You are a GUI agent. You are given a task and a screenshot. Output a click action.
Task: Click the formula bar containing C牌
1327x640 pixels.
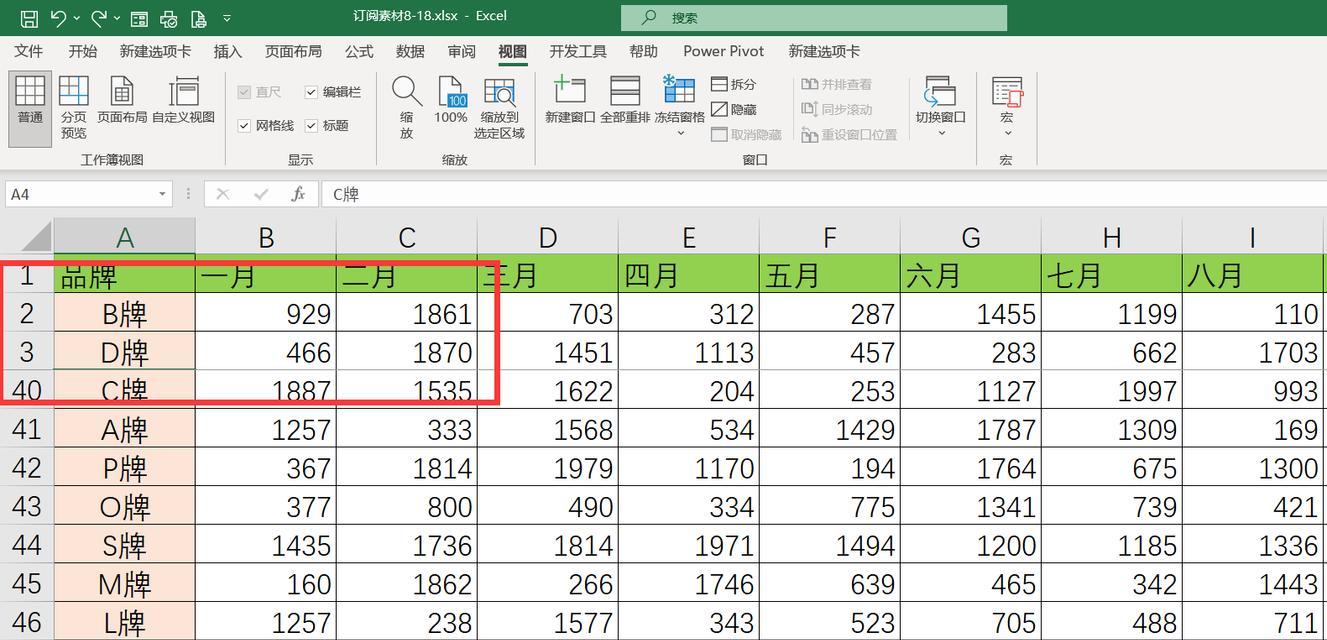click(x=824, y=194)
